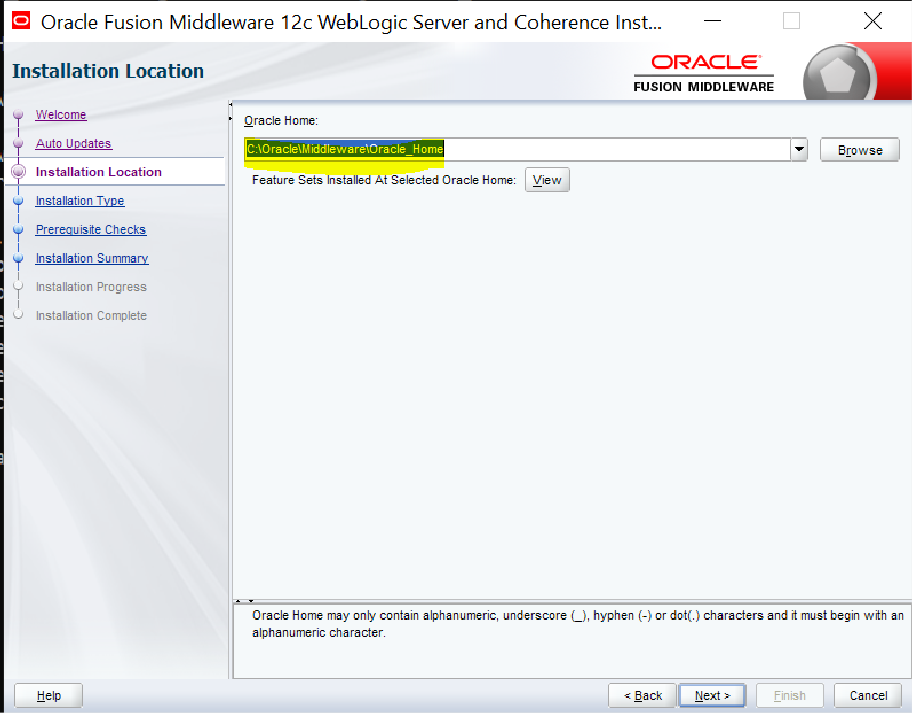Open the Prerequisite Checks step link
The width and height of the screenshot is (912, 713).
(91, 230)
